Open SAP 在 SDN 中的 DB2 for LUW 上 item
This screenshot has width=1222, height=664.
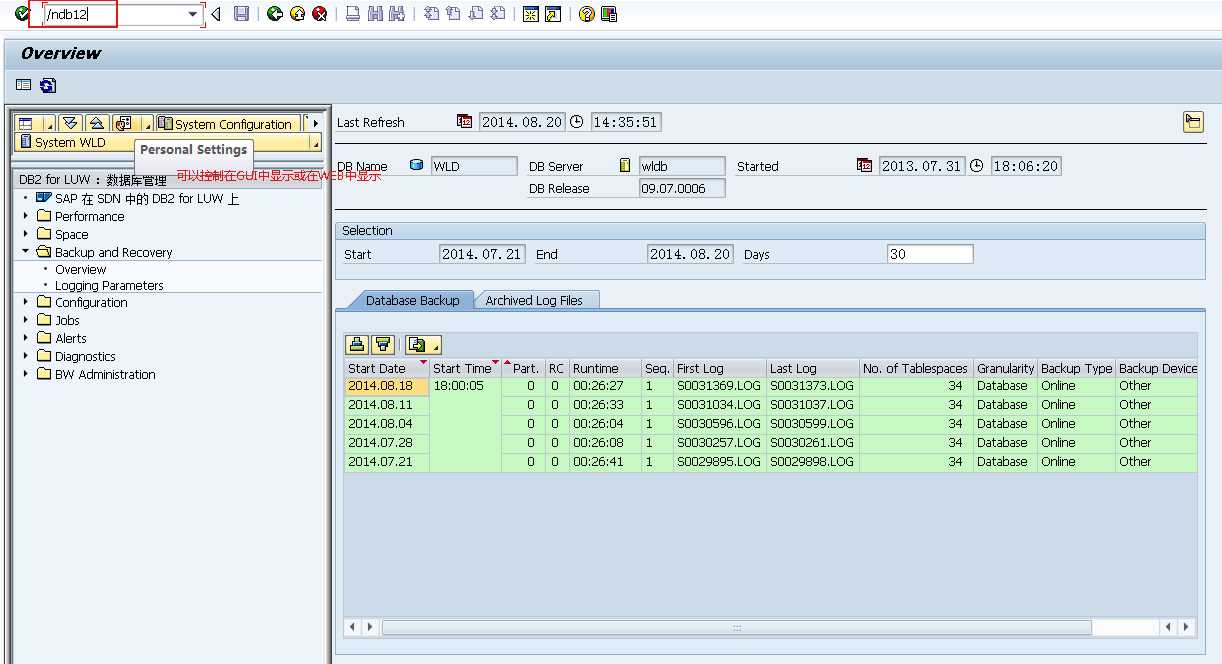click(147, 198)
